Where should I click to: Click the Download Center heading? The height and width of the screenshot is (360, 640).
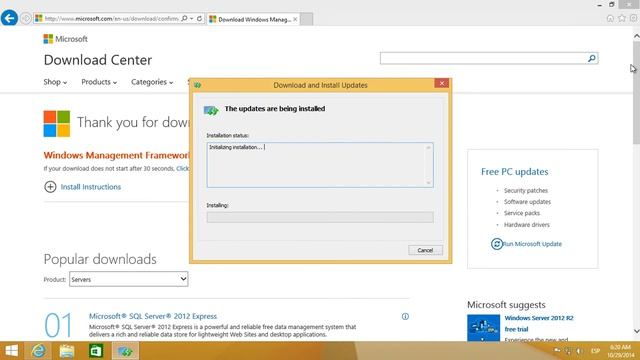coord(98,60)
